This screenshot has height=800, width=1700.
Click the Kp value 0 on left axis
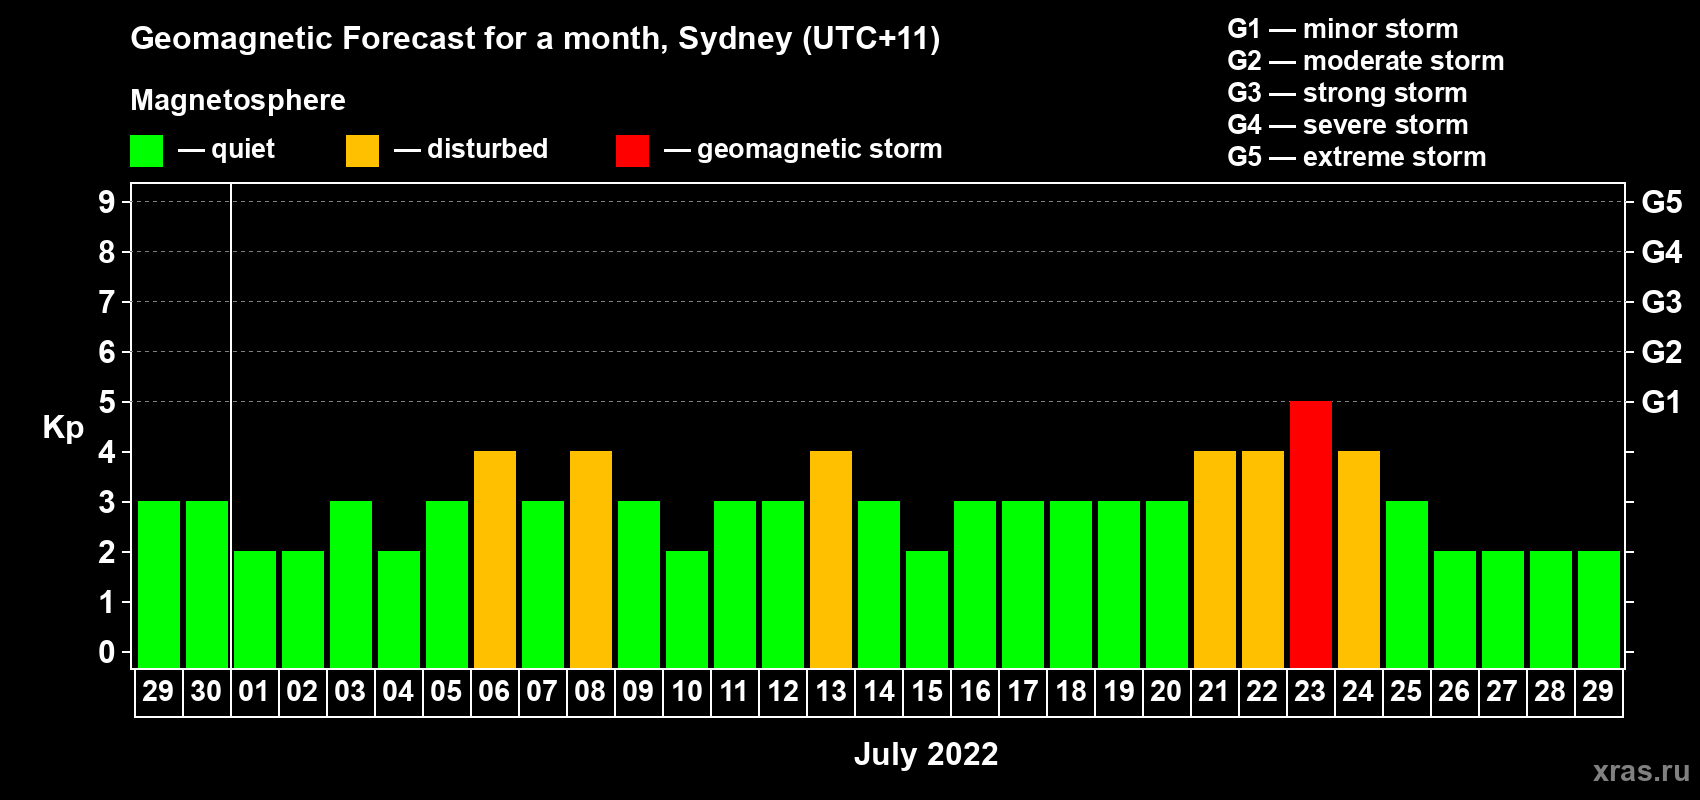tap(107, 652)
